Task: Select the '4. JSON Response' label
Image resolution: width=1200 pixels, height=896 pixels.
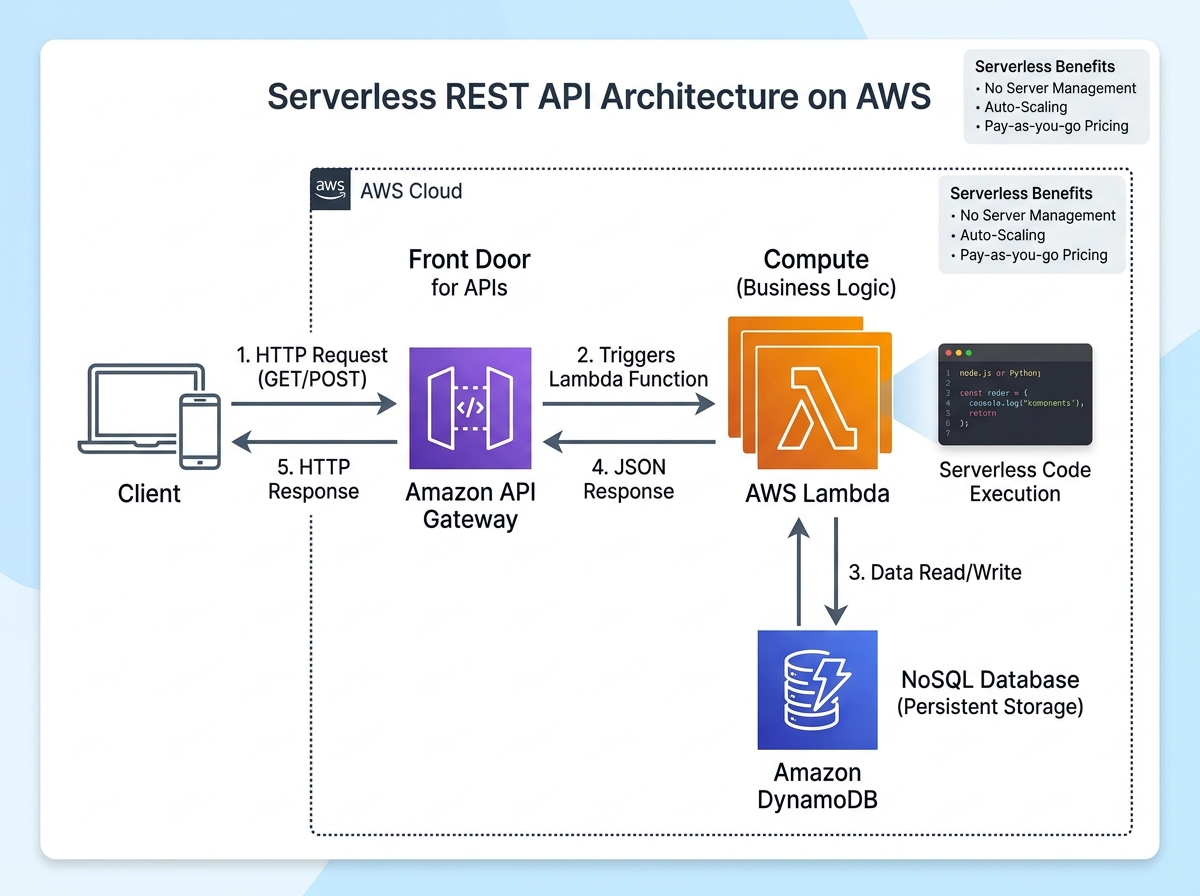Action: tap(628, 479)
